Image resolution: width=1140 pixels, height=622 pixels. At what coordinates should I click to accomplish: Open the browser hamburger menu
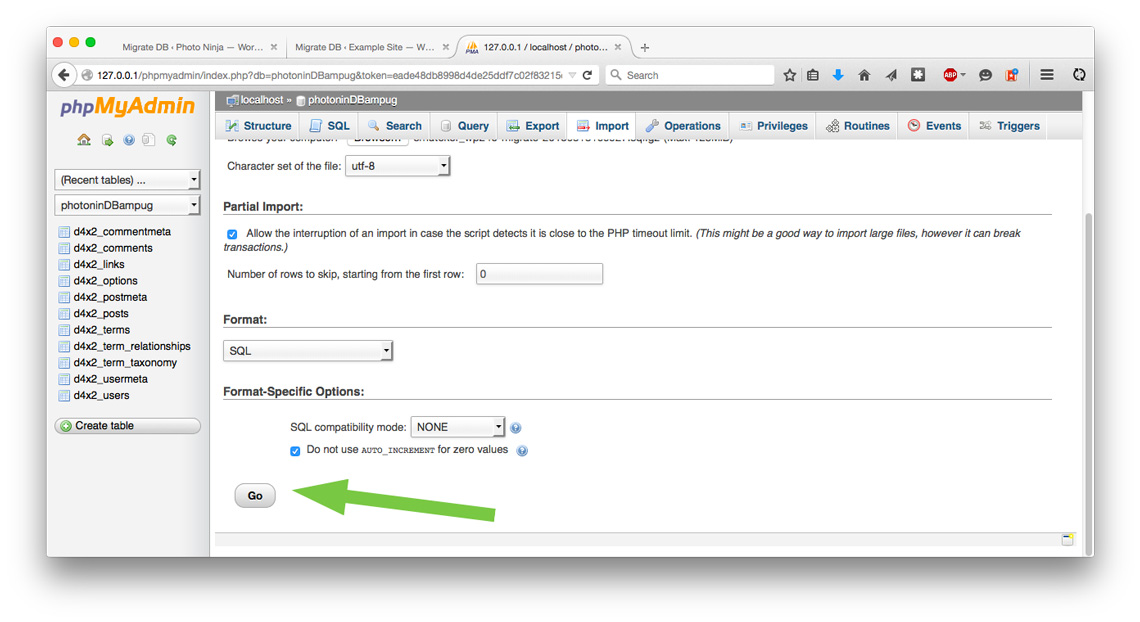[x=1047, y=75]
